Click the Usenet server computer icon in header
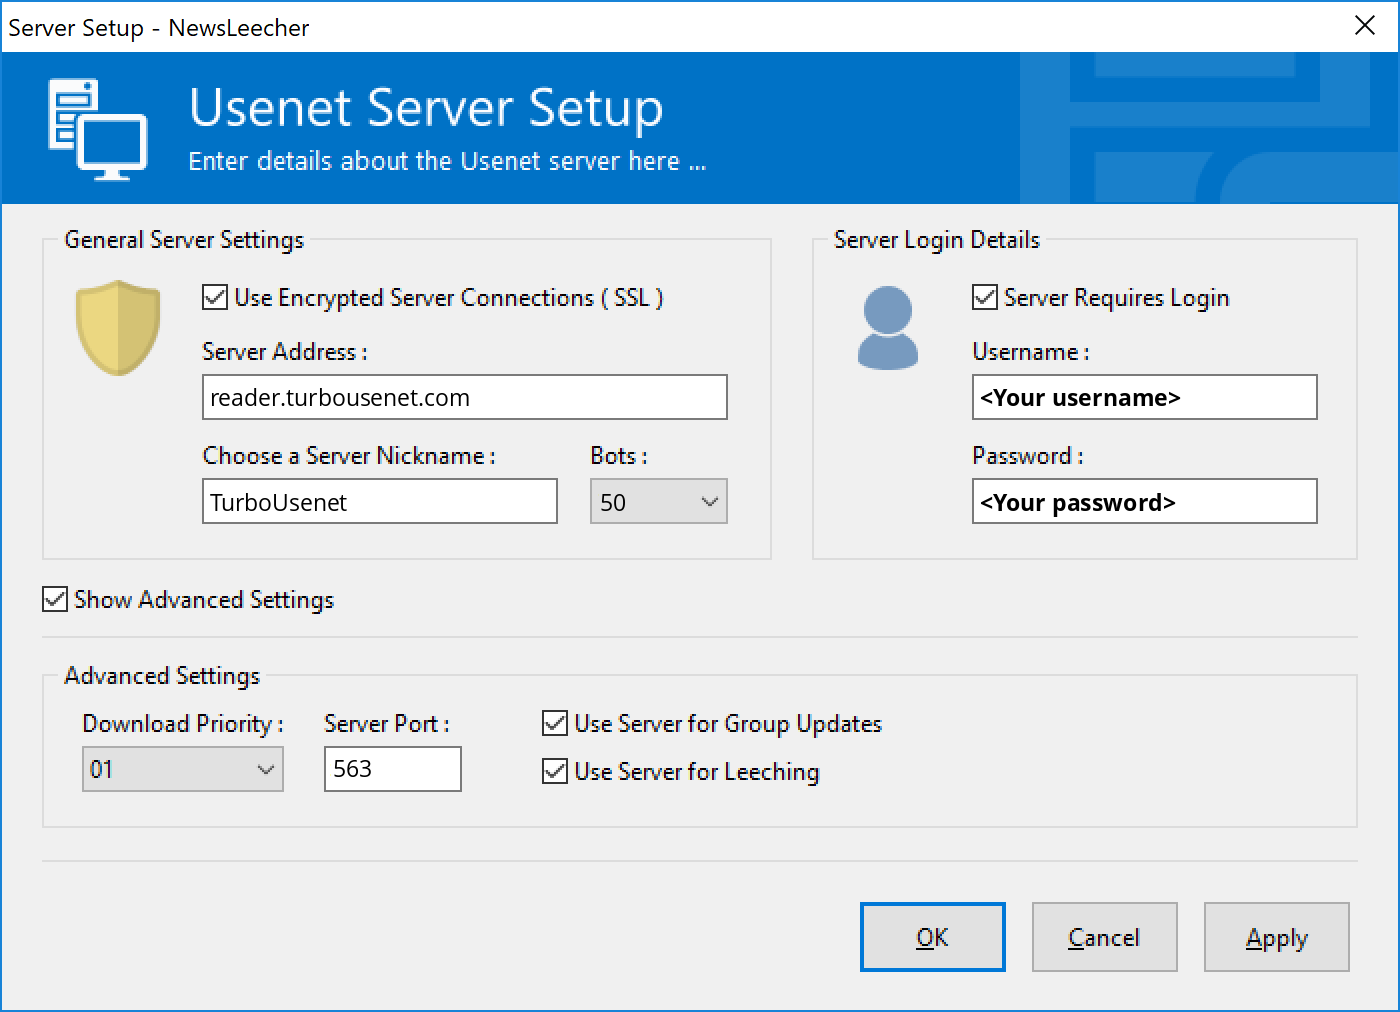1400x1012 pixels. pos(98,130)
